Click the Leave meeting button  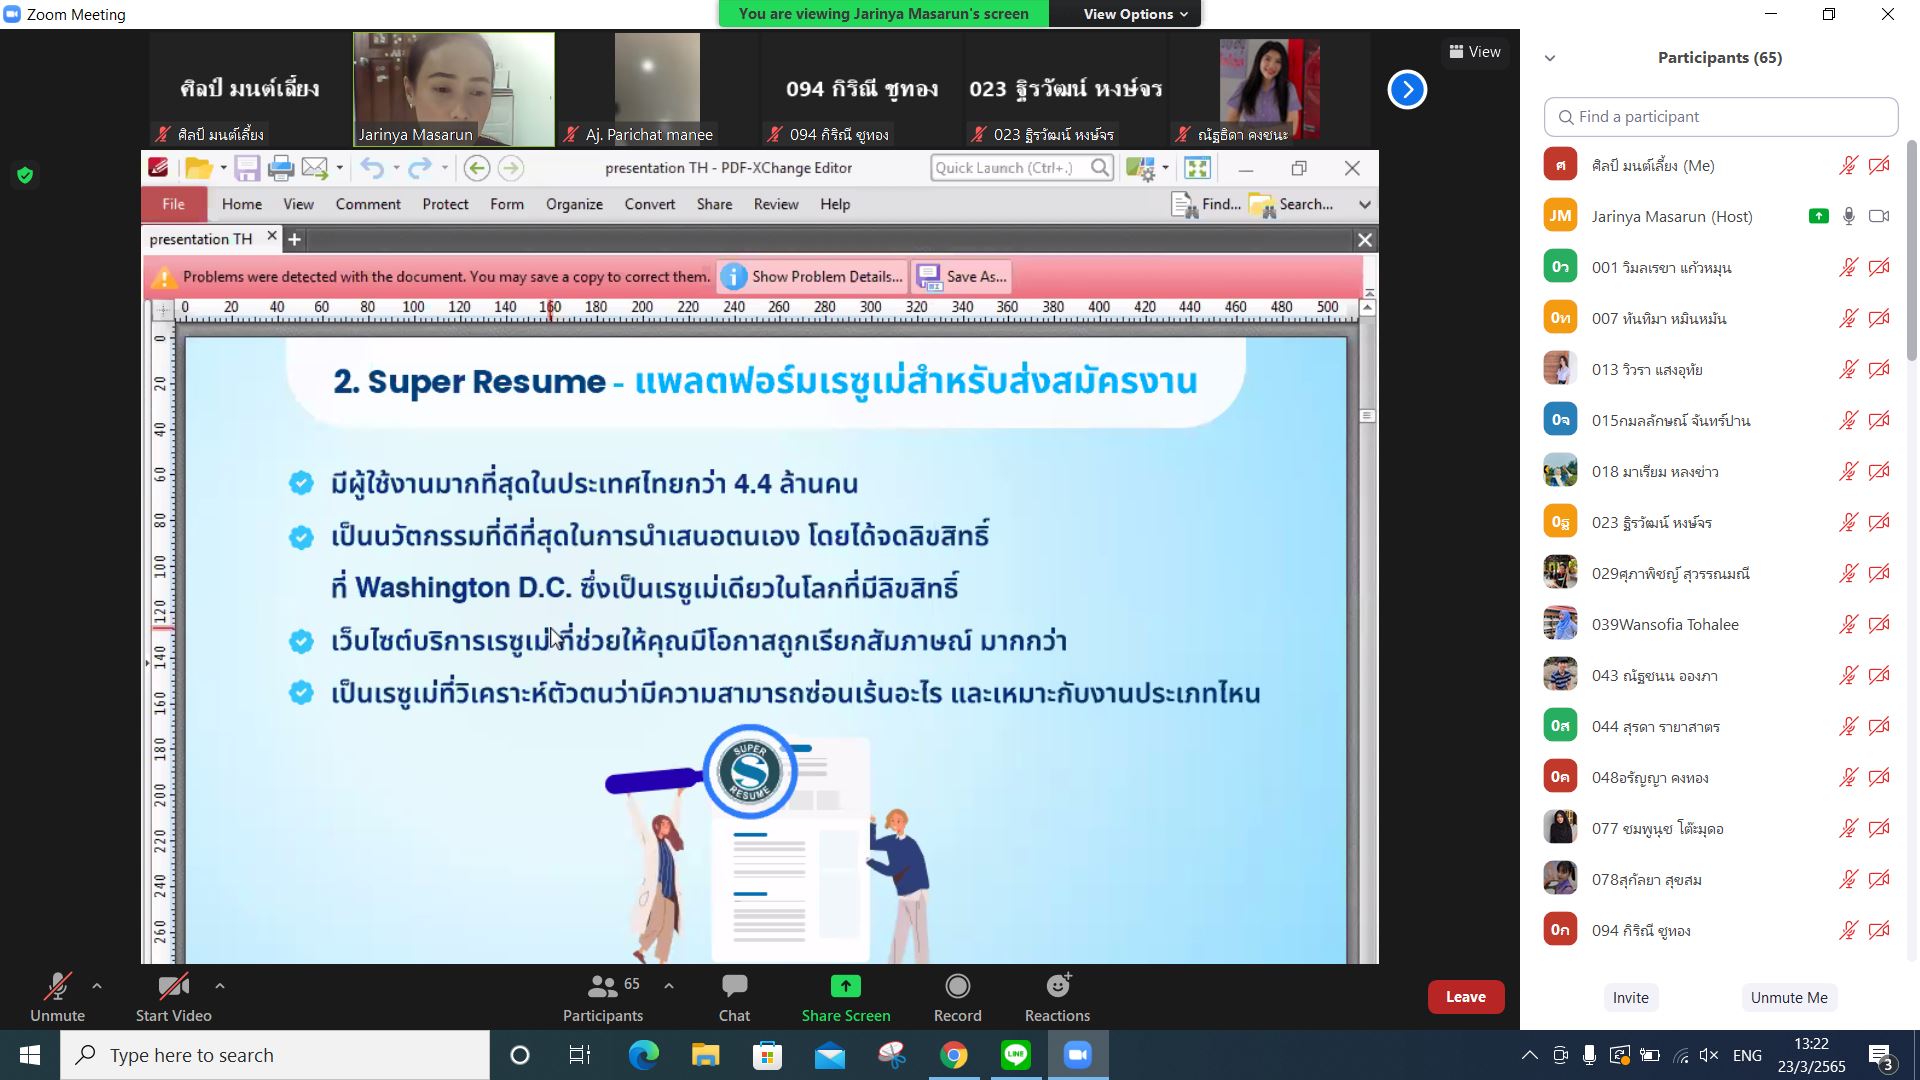tap(1465, 997)
